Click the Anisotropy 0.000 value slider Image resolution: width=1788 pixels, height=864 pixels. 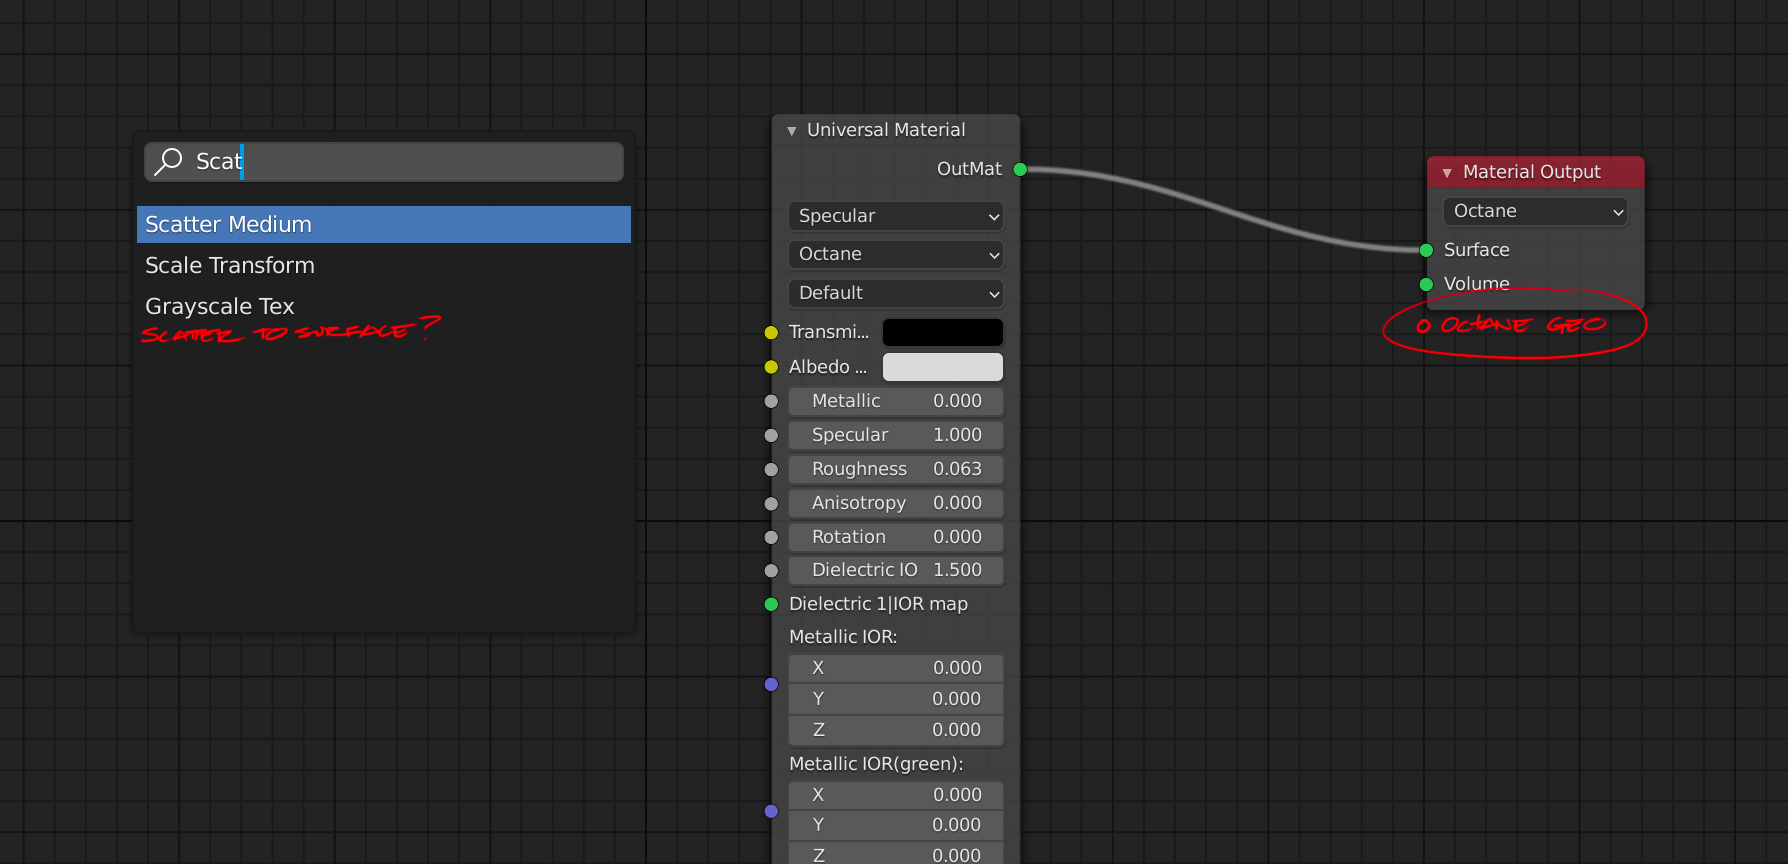click(x=896, y=503)
